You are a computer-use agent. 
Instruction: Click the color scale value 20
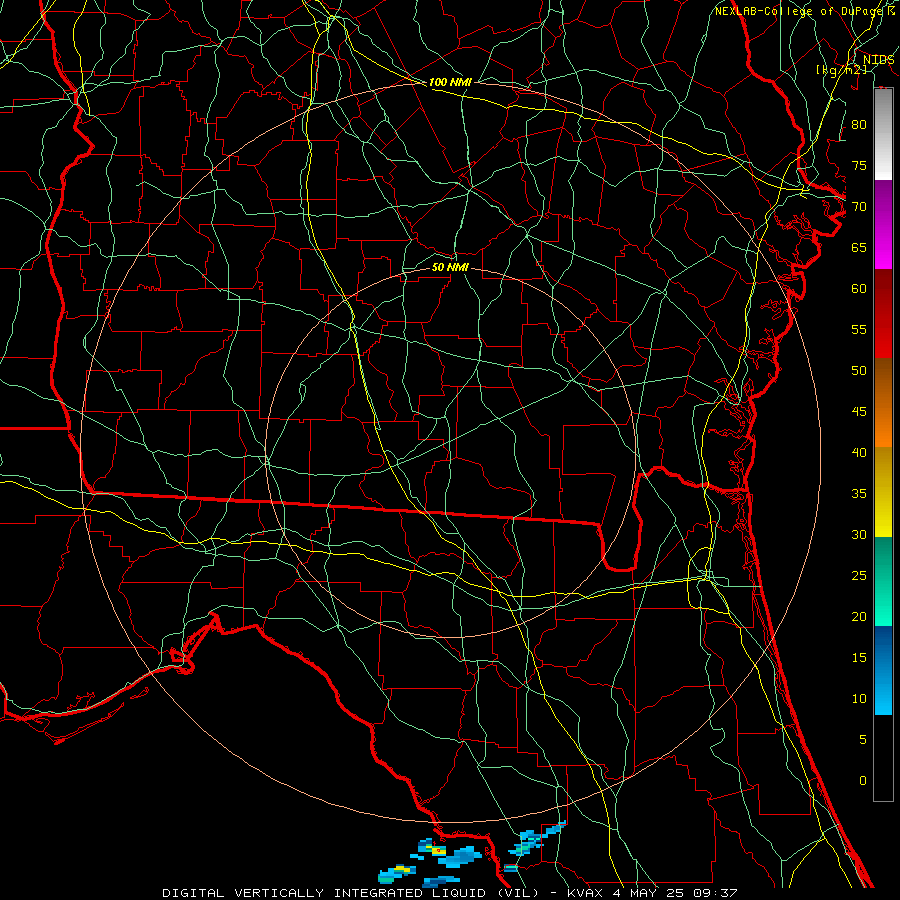pyautogui.click(x=859, y=616)
